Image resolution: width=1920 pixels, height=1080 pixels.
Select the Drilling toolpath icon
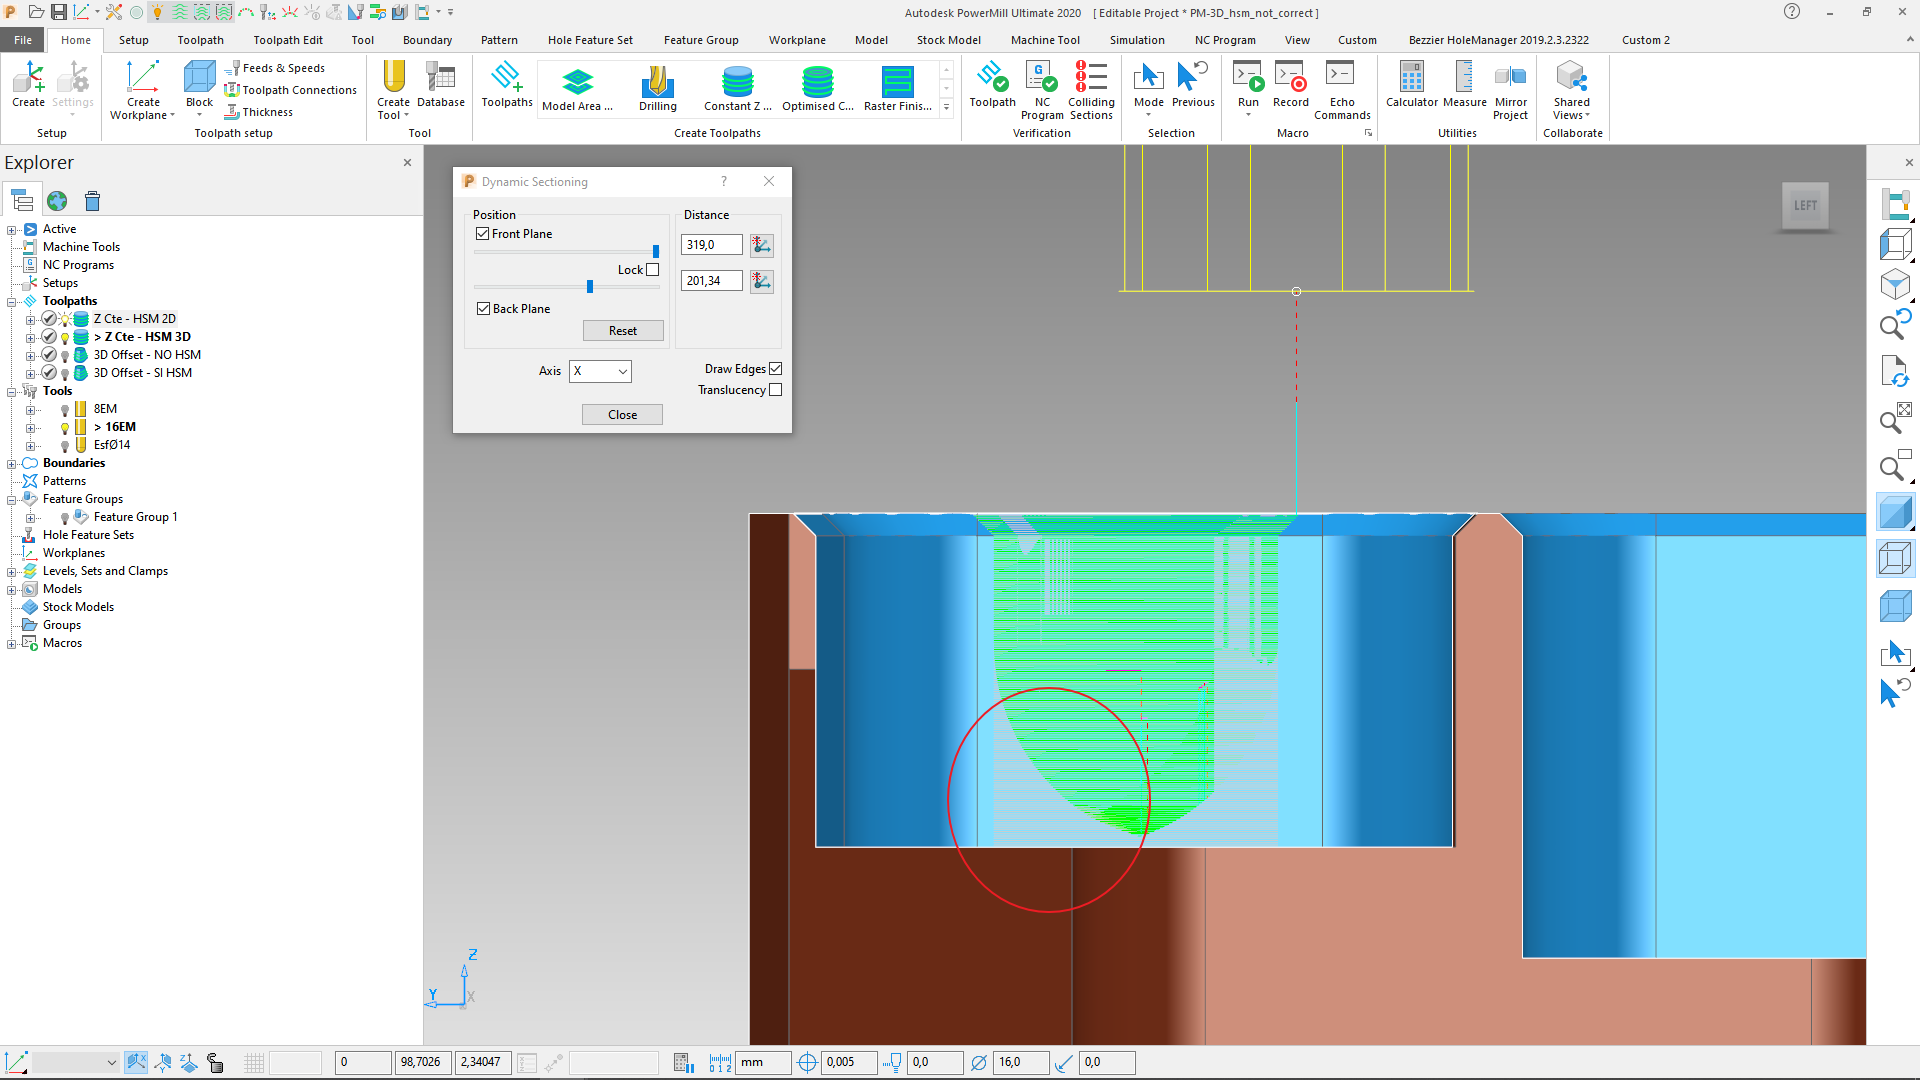tap(657, 88)
